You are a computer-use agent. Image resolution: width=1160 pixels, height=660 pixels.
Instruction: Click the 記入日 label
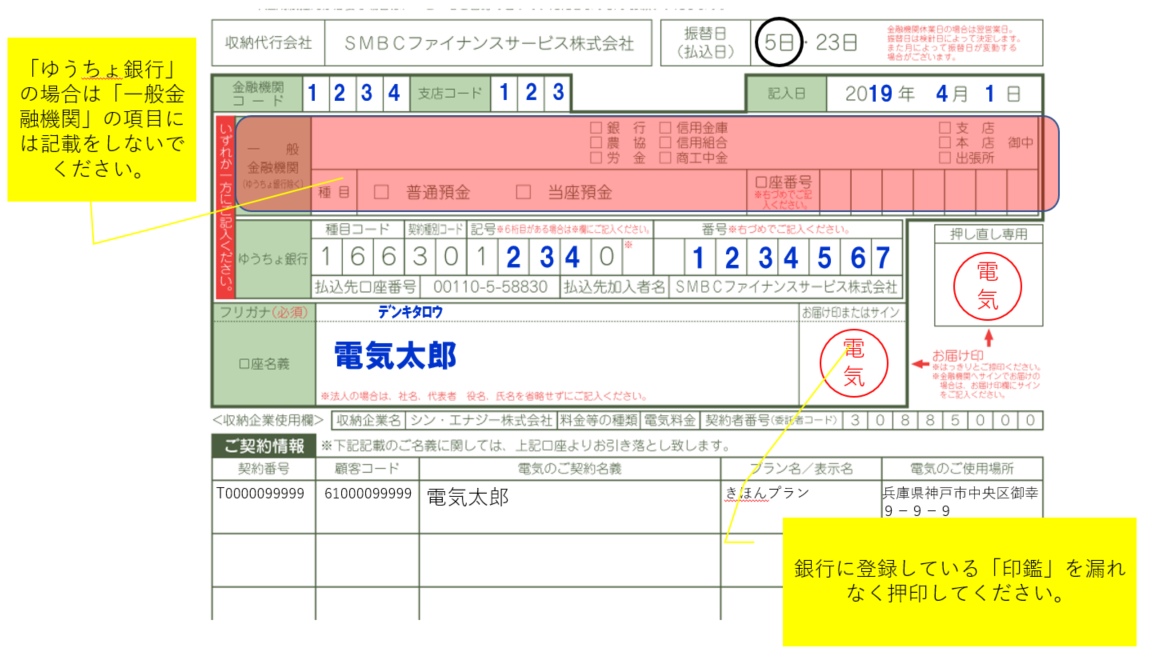786,94
